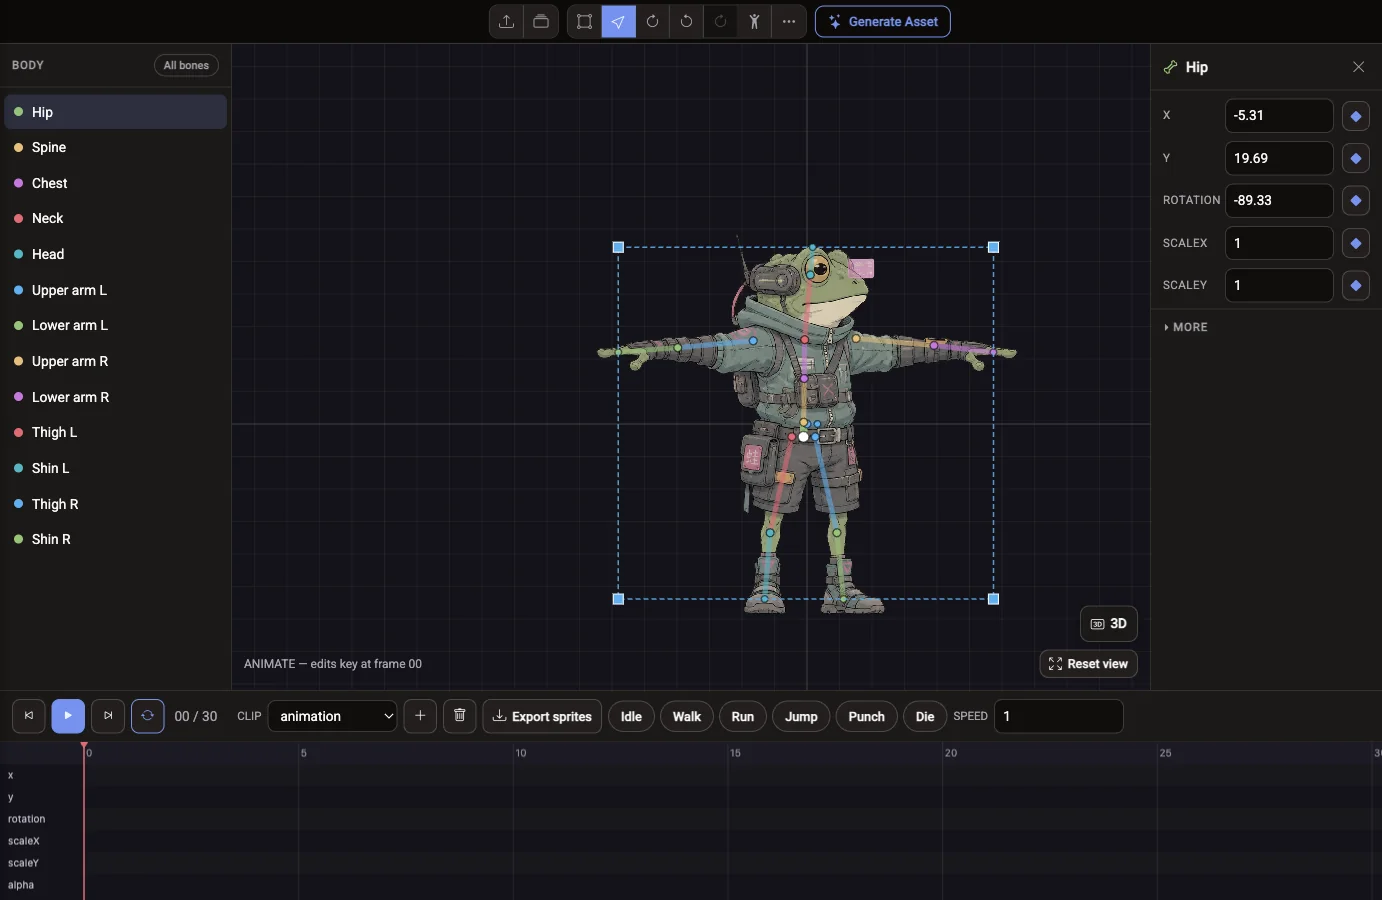The image size is (1382, 900).
Task: Apply the Punch animation preset
Action: (867, 716)
